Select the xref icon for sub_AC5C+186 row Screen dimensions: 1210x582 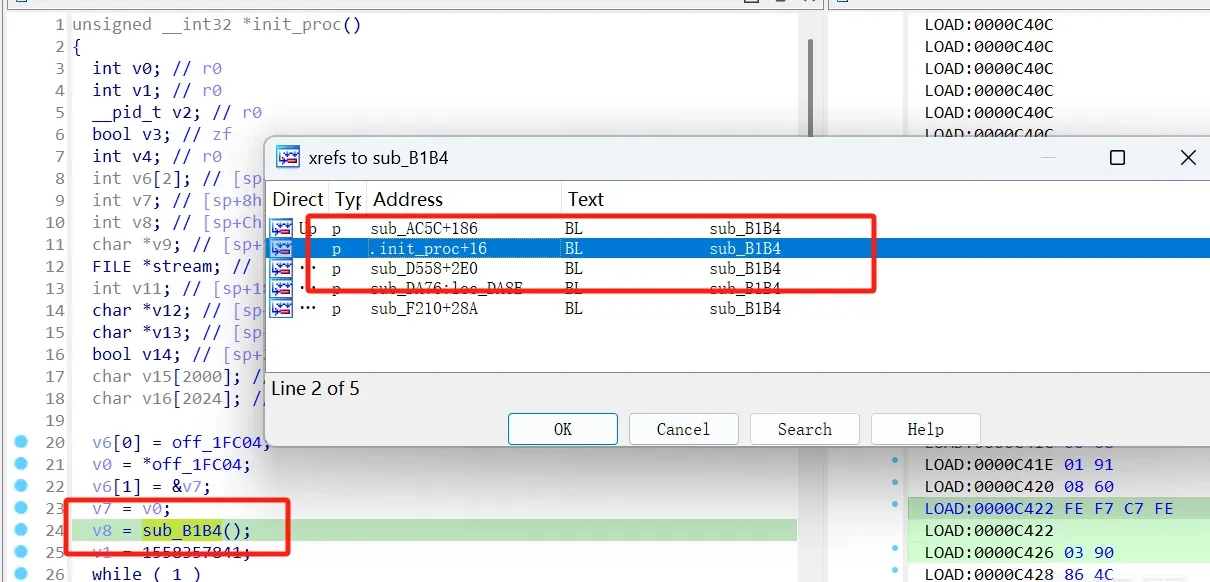click(281, 229)
